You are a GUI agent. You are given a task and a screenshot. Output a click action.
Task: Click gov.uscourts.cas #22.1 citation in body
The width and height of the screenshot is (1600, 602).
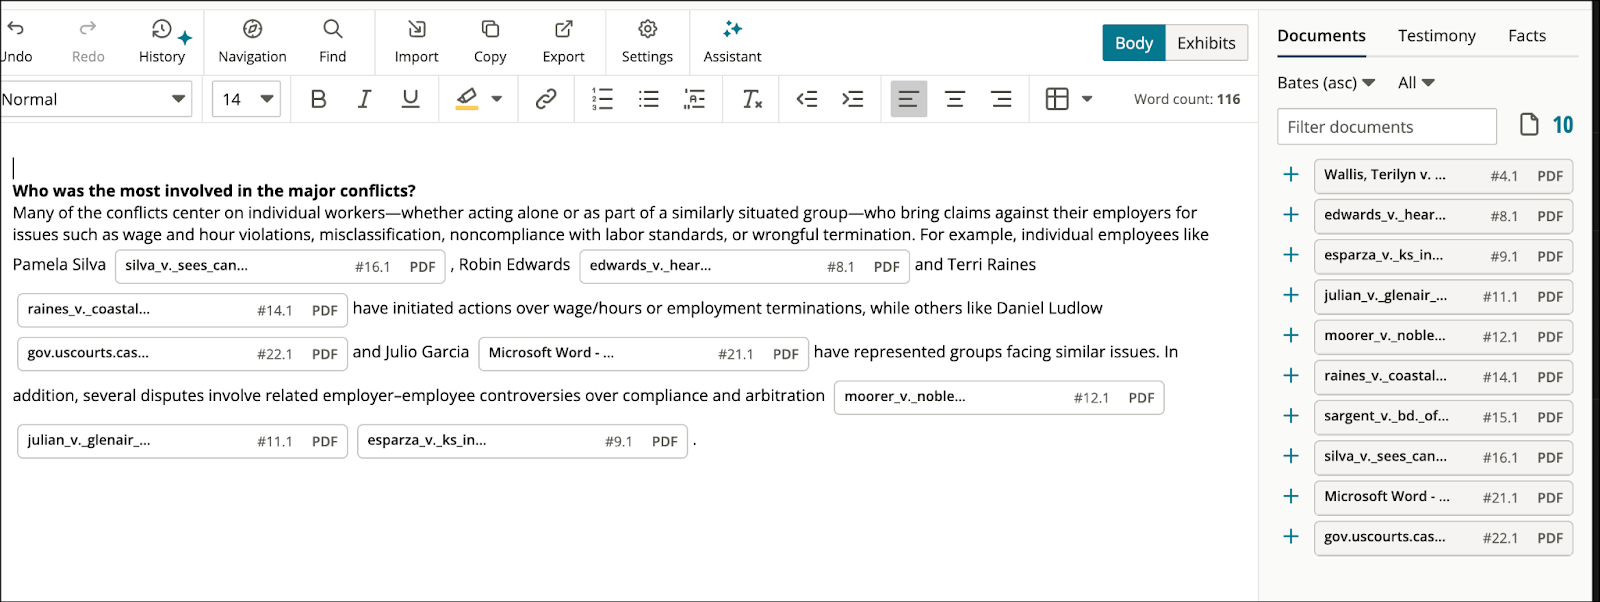coord(183,354)
